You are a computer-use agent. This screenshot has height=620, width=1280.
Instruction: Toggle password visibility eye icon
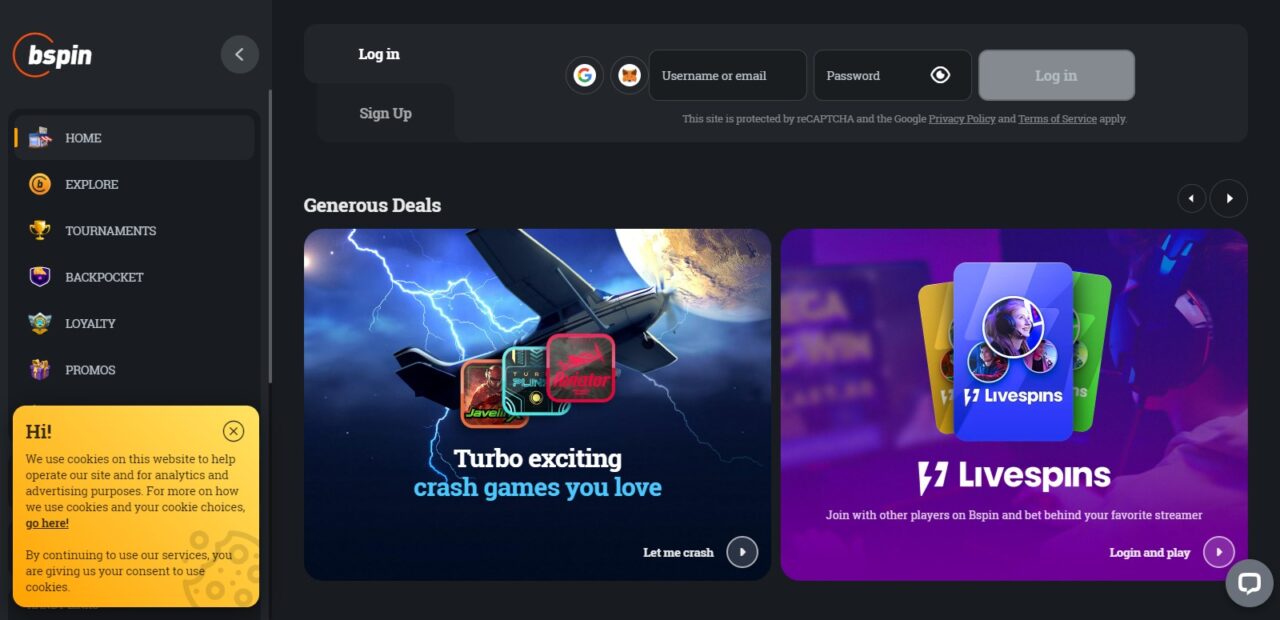[x=940, y=75]
